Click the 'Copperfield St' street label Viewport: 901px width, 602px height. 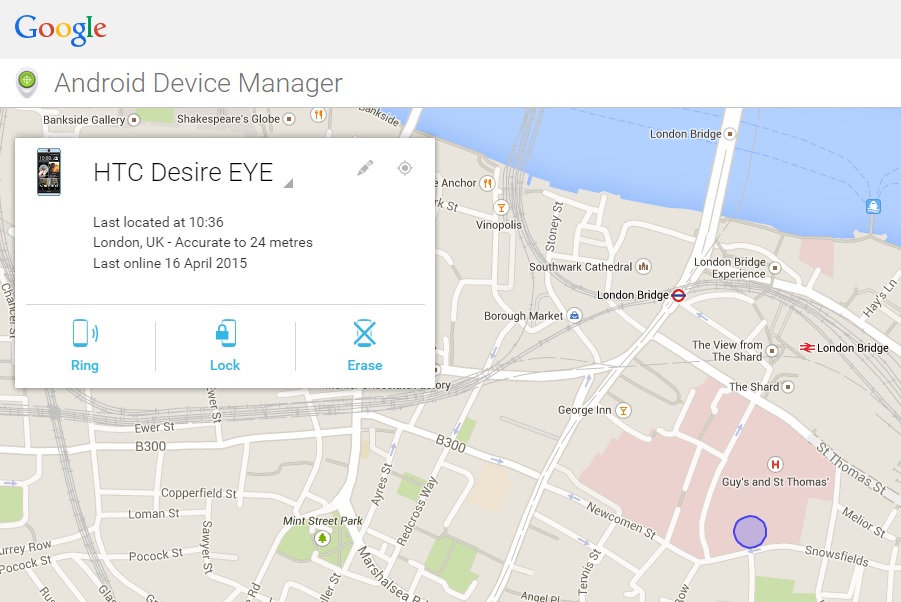[x=198, y=493]
